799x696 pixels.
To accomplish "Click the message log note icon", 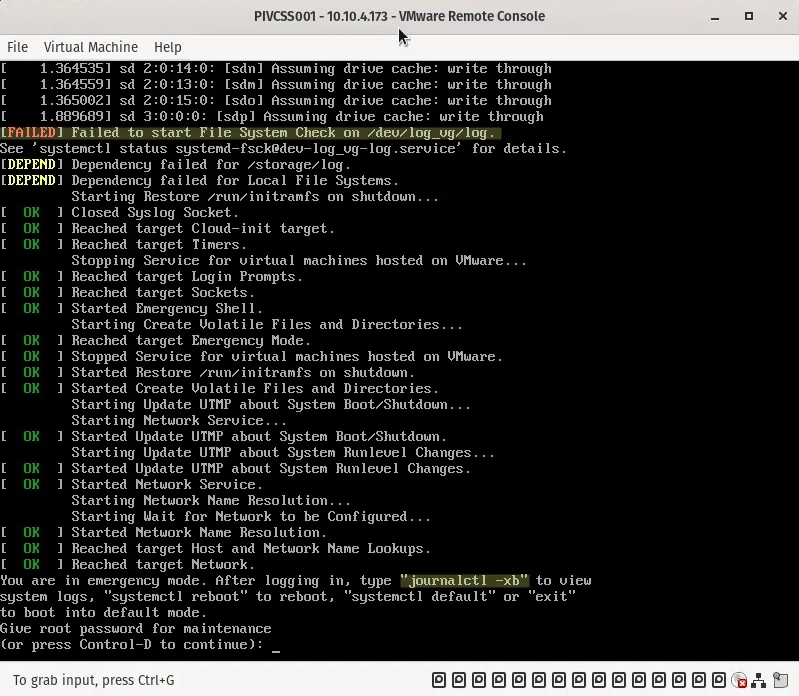I will pos(780,680).
